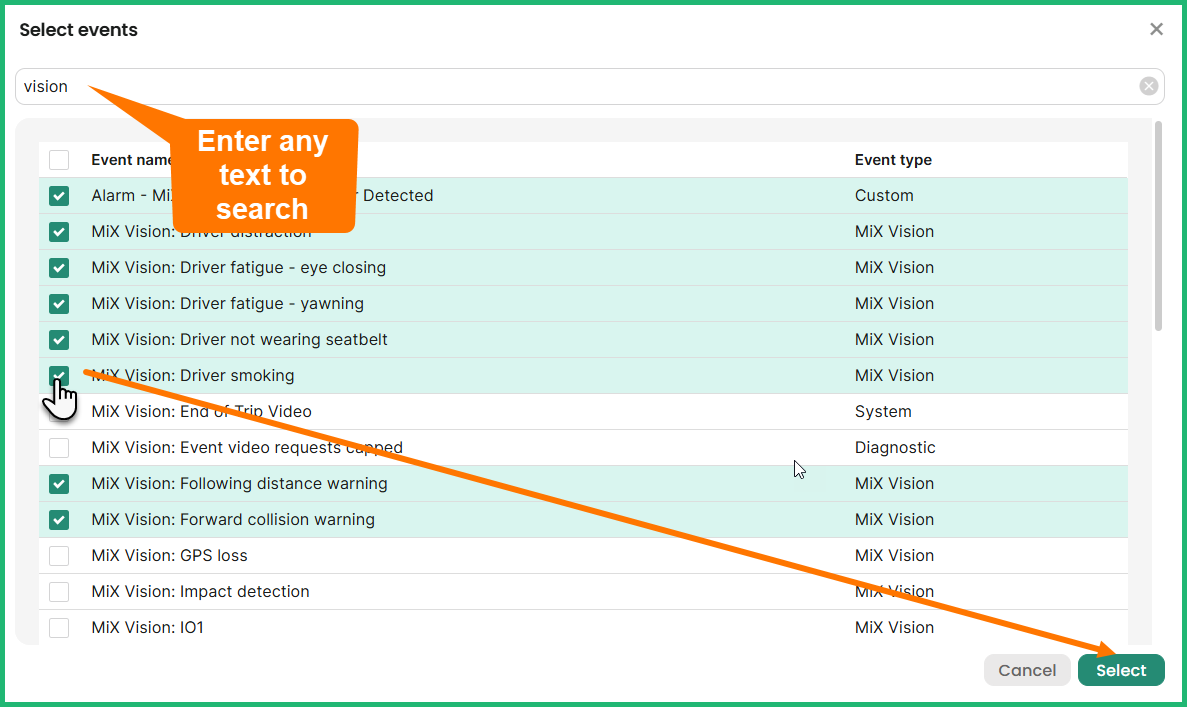Click the Cancel button
The image size is (1187, 707).
click(x=1027, y=670)
